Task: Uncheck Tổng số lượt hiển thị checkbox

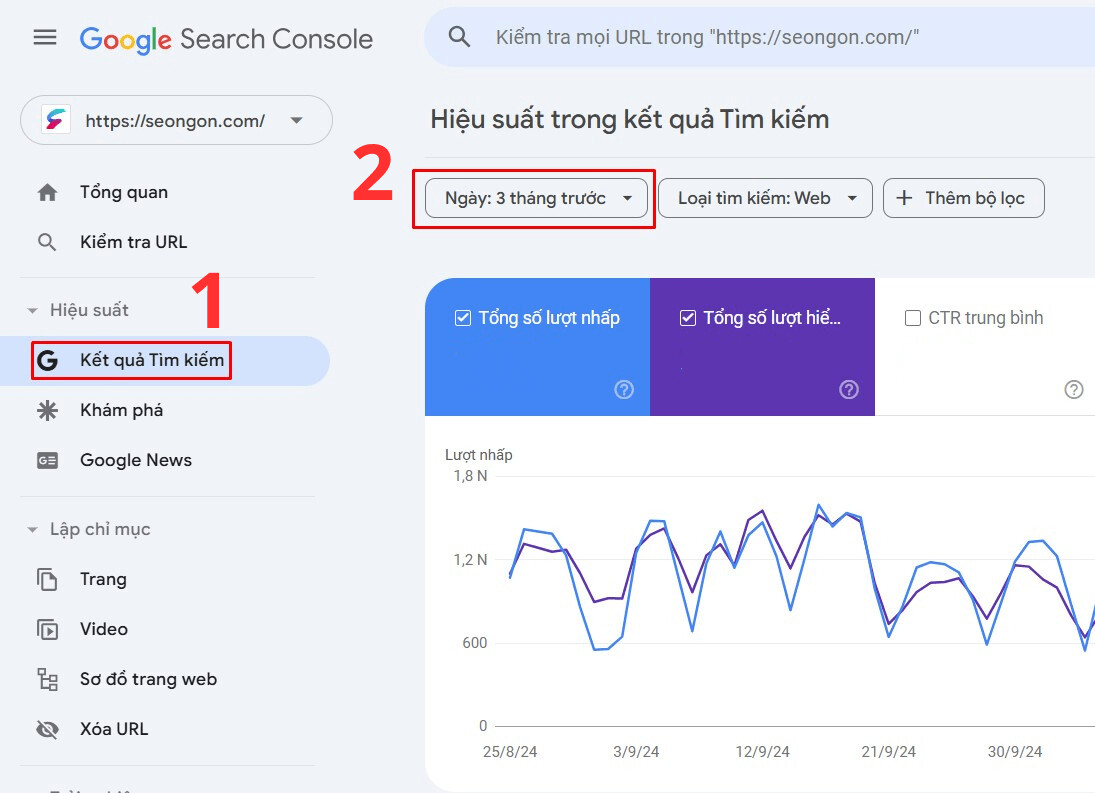Action: 687,318
